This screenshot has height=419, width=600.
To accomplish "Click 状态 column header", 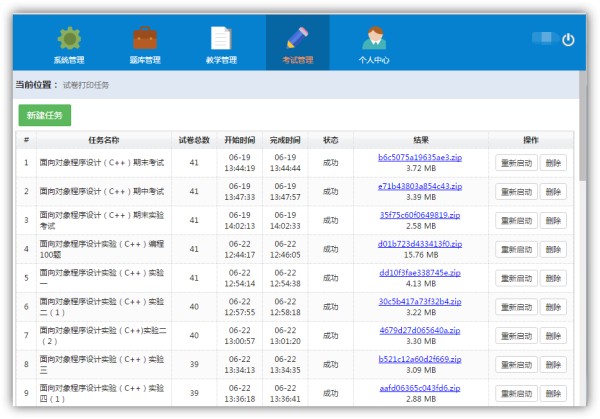I will pos(330,140).
